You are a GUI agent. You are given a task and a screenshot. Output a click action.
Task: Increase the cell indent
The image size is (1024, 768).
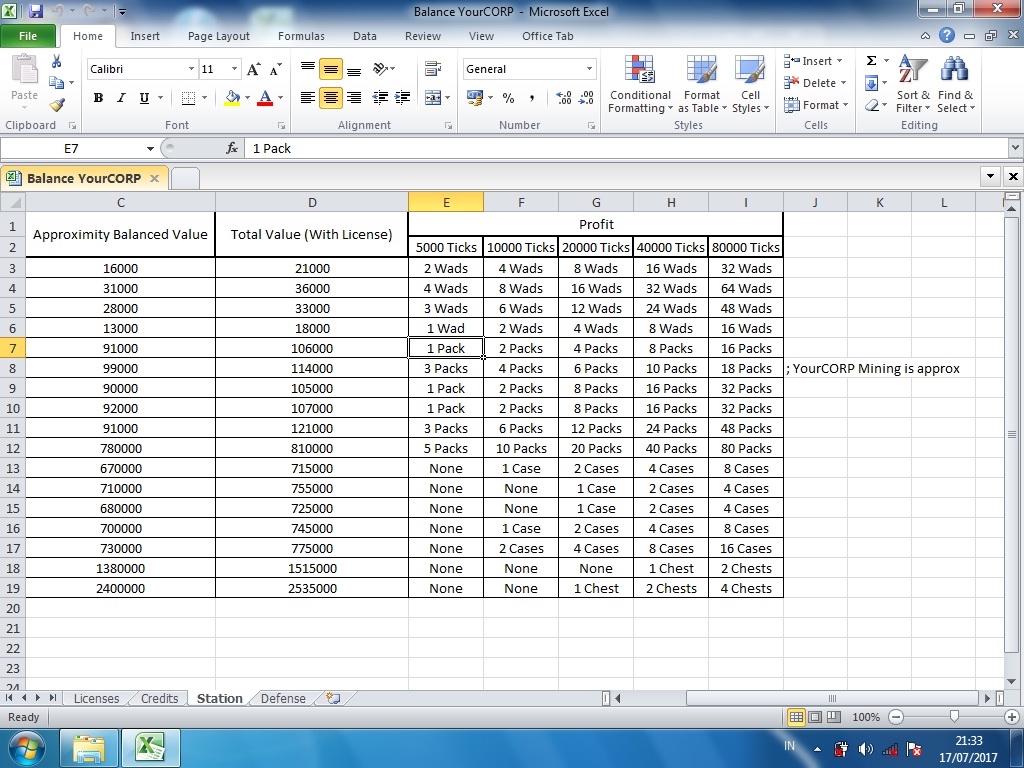click(402, 98)
